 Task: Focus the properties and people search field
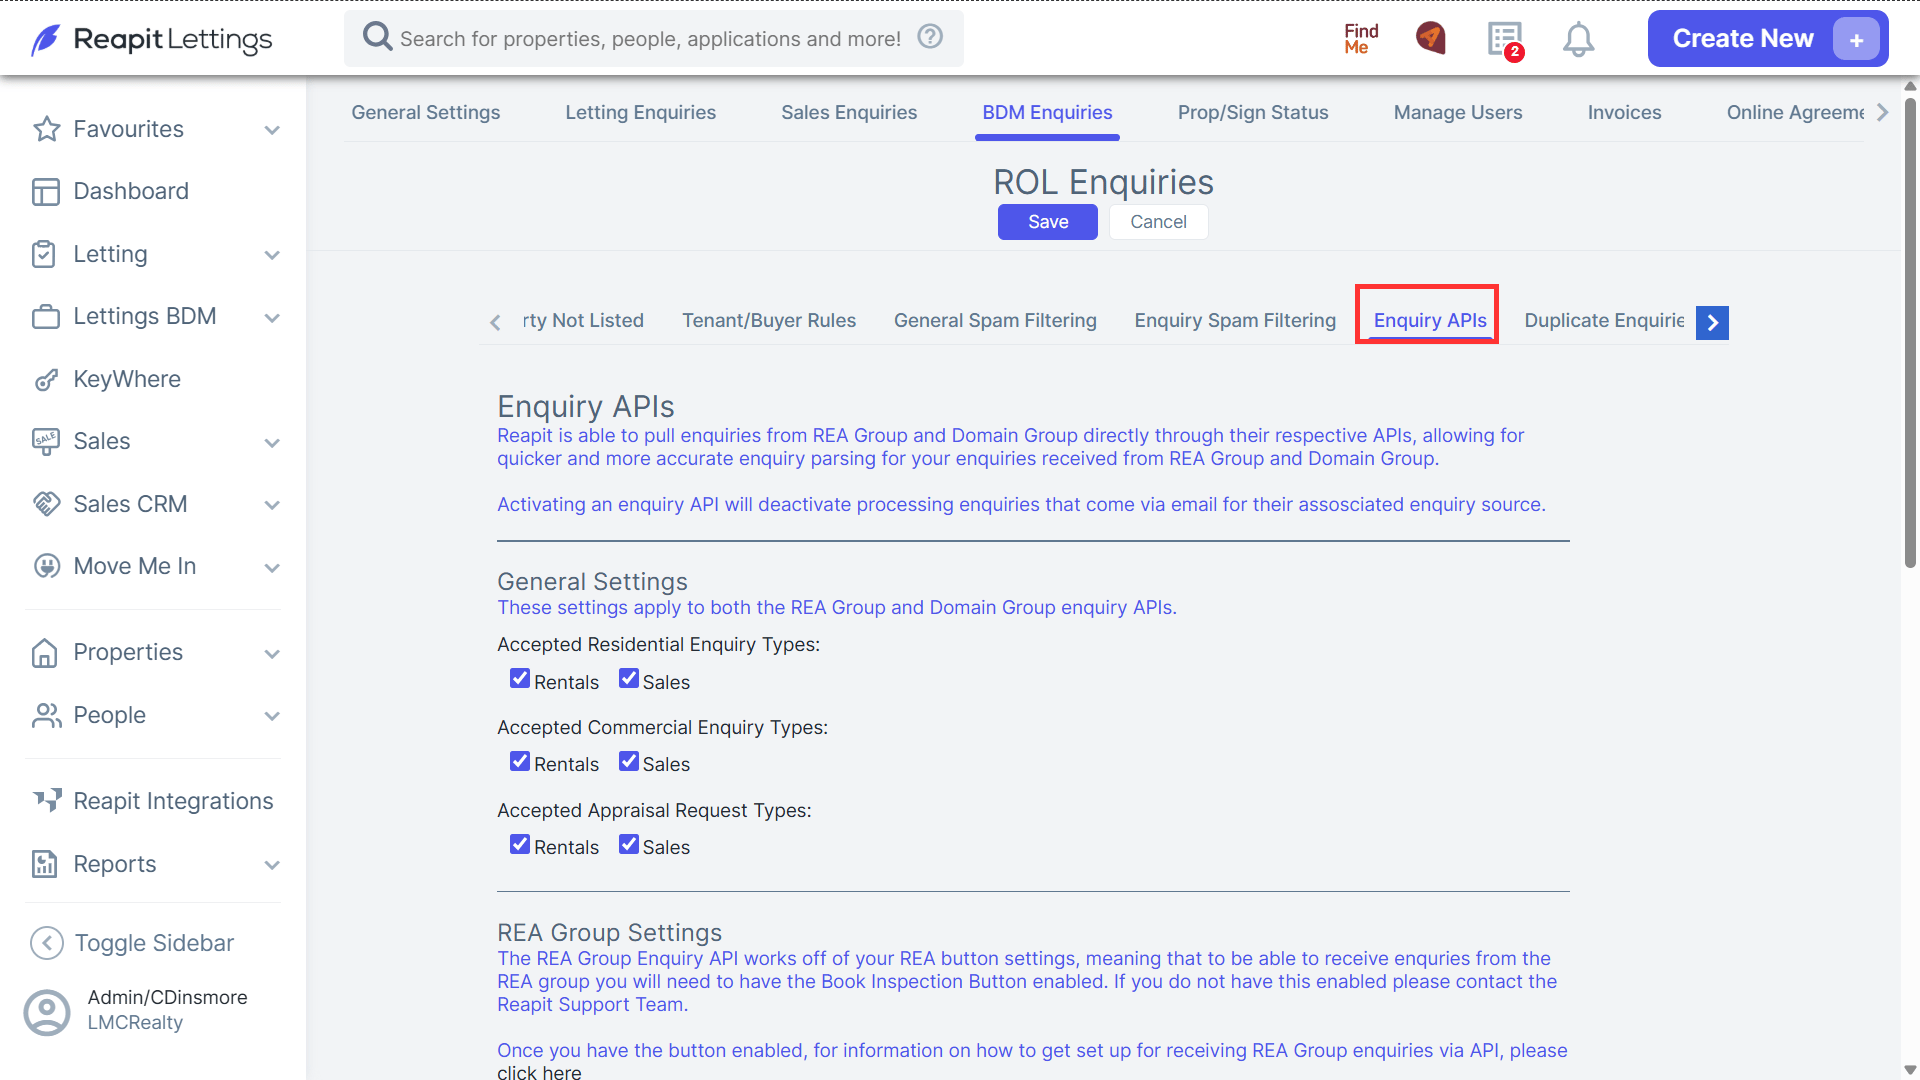[x=650, y=38]
